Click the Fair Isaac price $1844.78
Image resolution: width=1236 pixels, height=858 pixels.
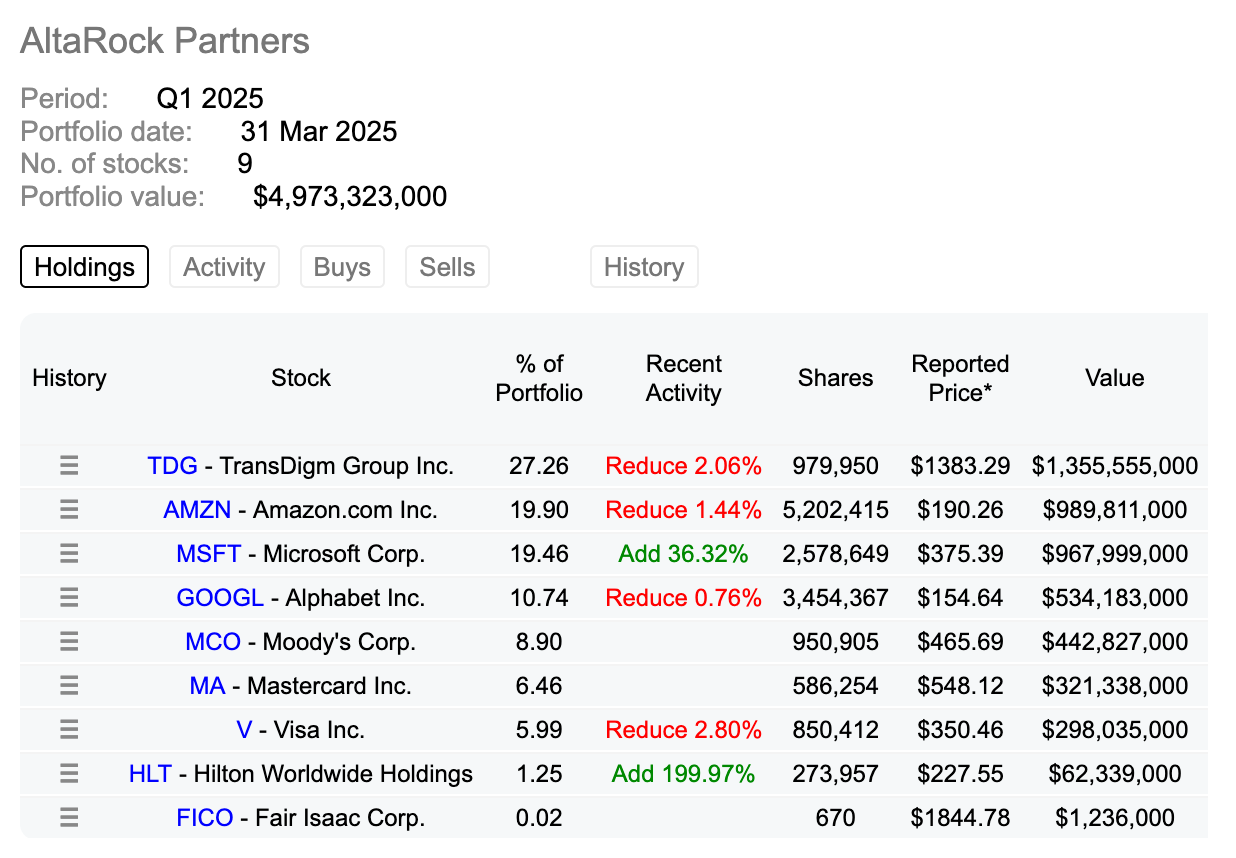(960, 818)
